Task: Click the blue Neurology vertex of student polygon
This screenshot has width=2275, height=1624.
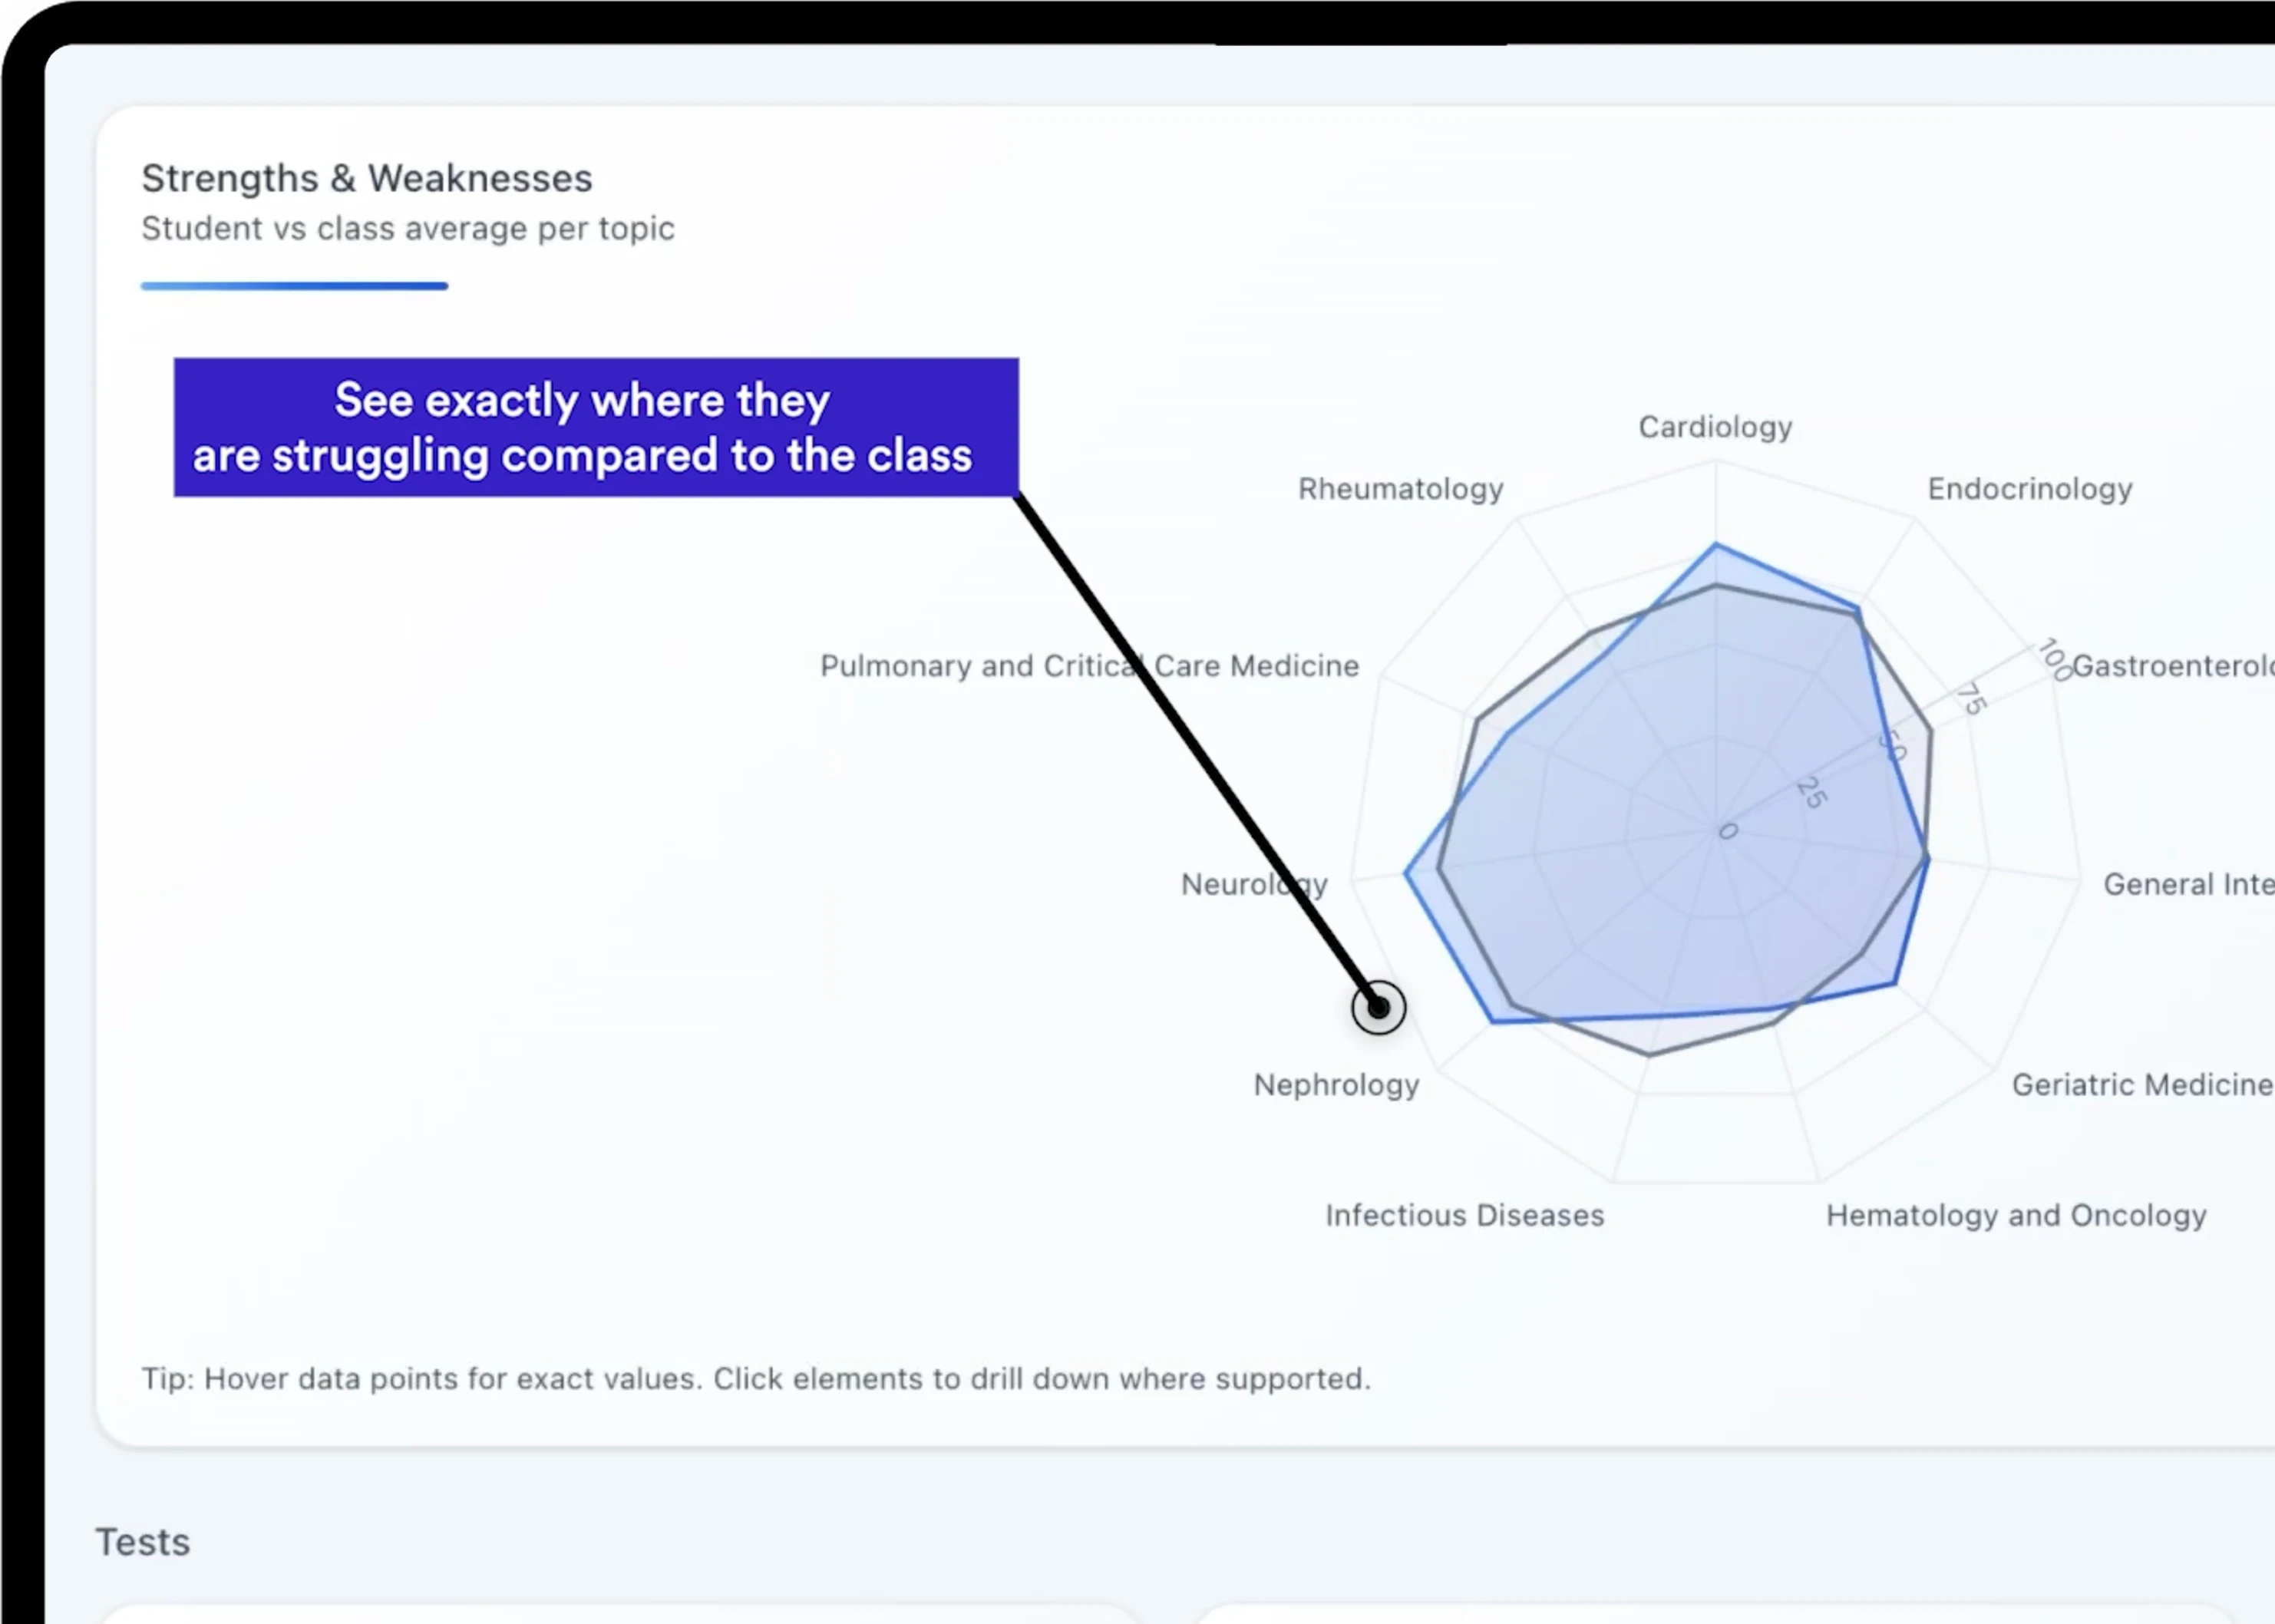Action: click(x=1406, y=873)
